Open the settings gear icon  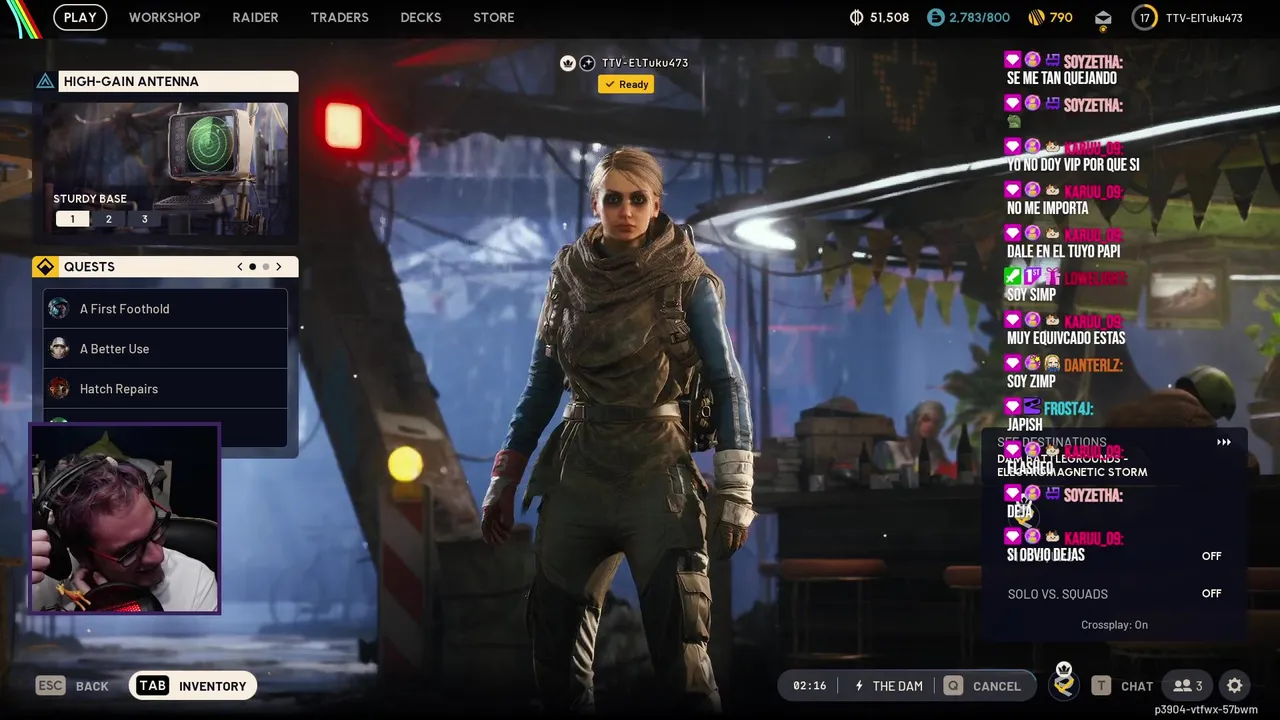tap(1234, 686)
